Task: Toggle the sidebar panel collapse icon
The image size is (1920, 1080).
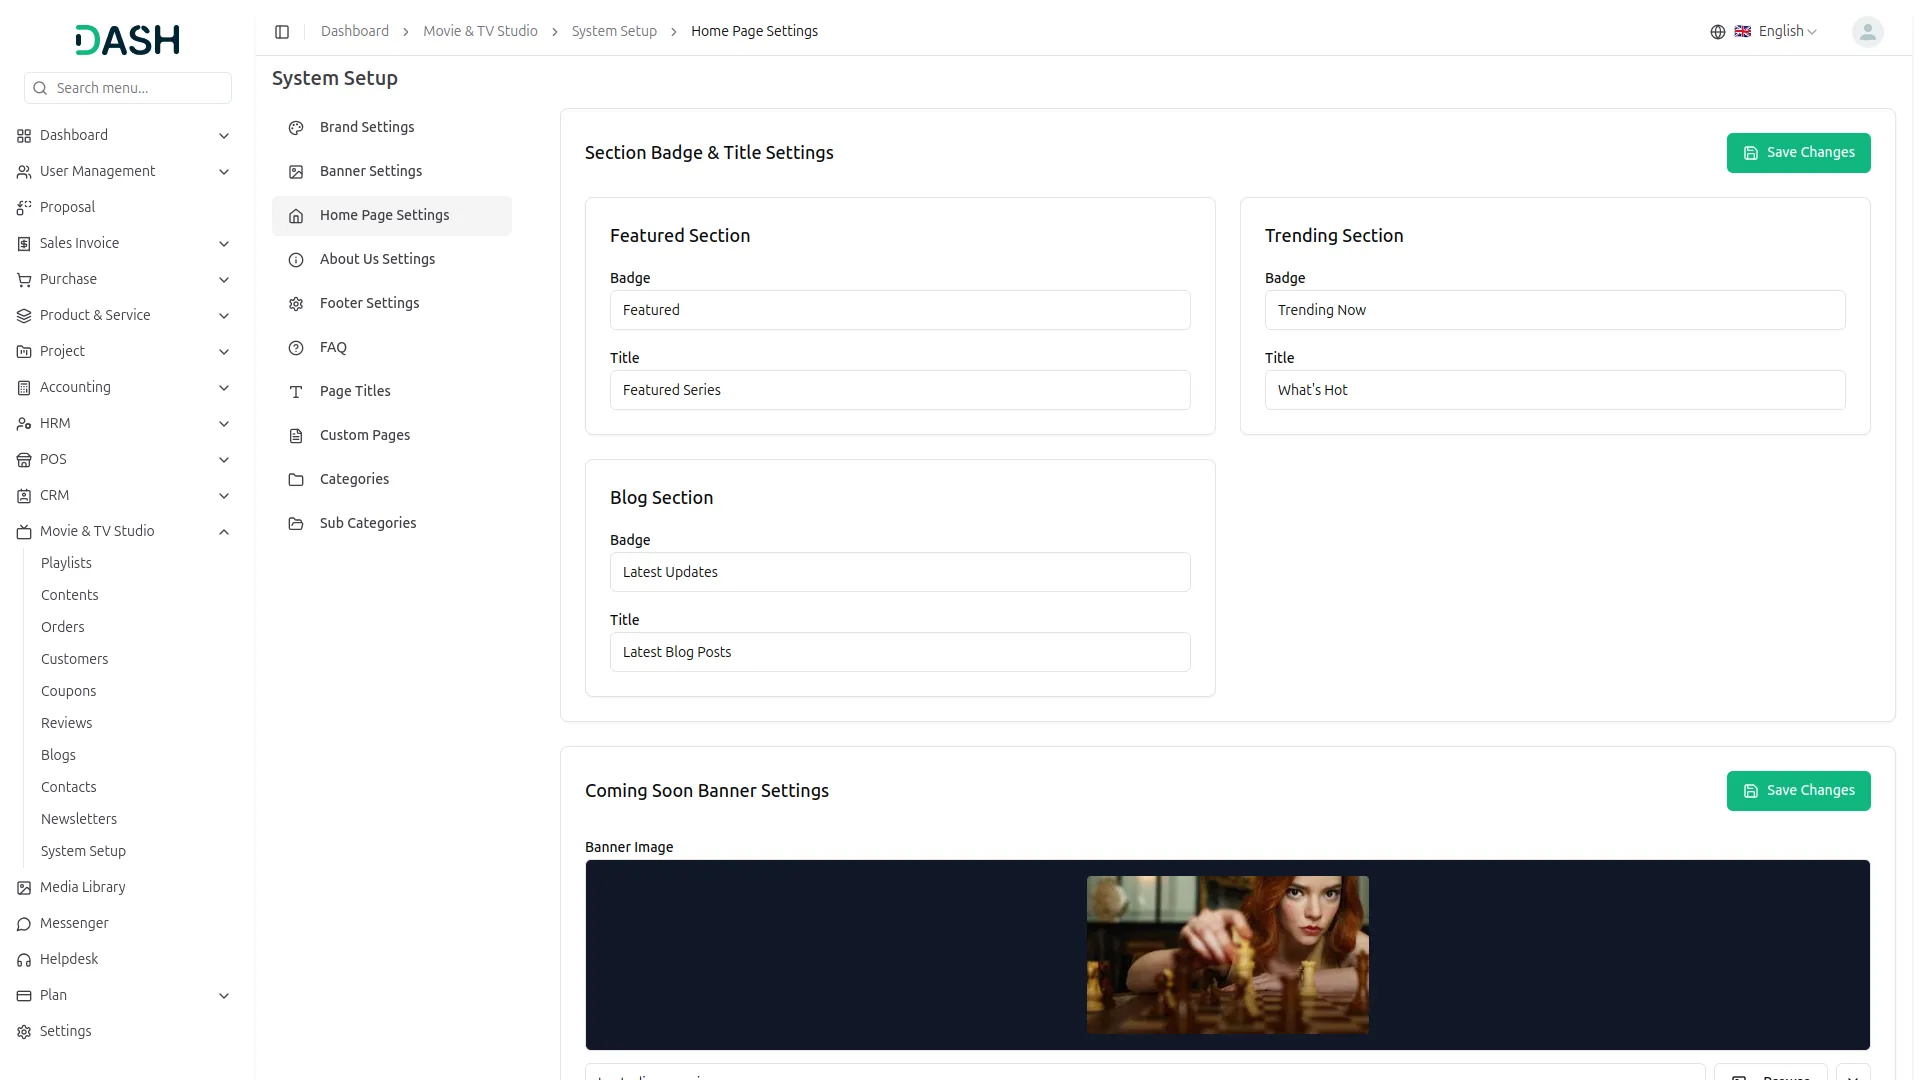Action: pos(282,31)
